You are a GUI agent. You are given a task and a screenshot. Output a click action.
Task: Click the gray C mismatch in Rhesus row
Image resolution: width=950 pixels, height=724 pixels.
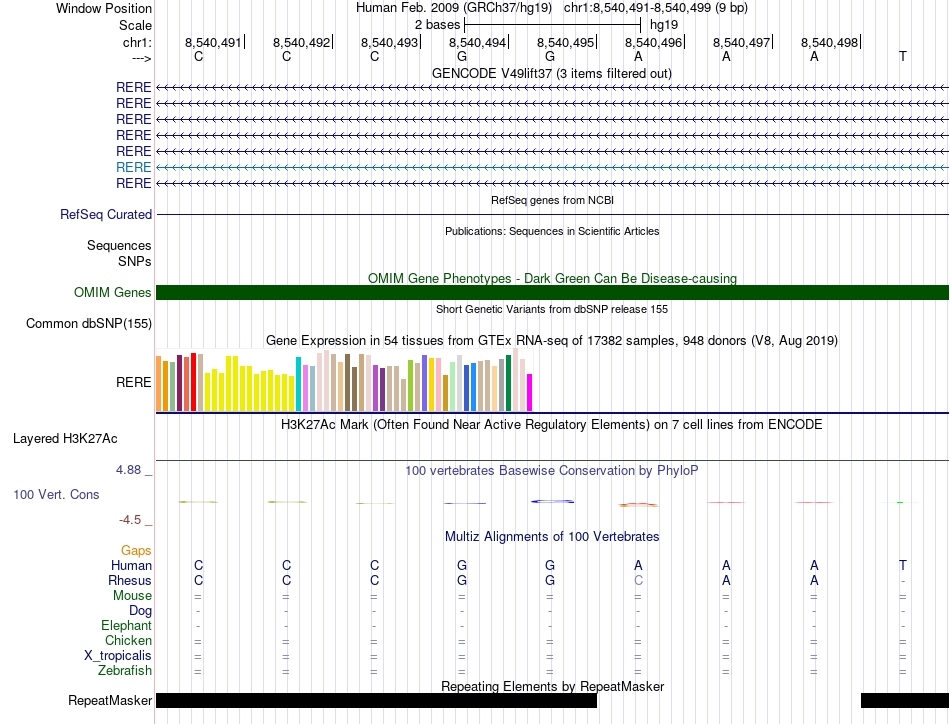638,580
